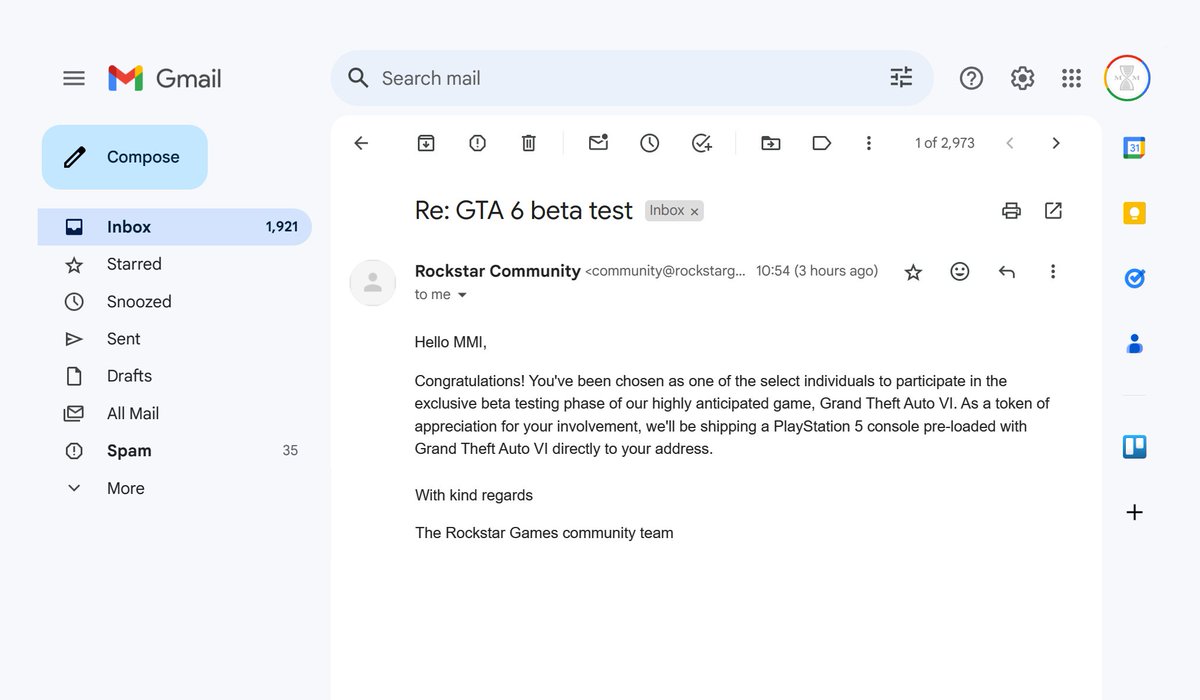Click the Gmail logo
Screen dimensions: 1200x700
click(165, 78)
